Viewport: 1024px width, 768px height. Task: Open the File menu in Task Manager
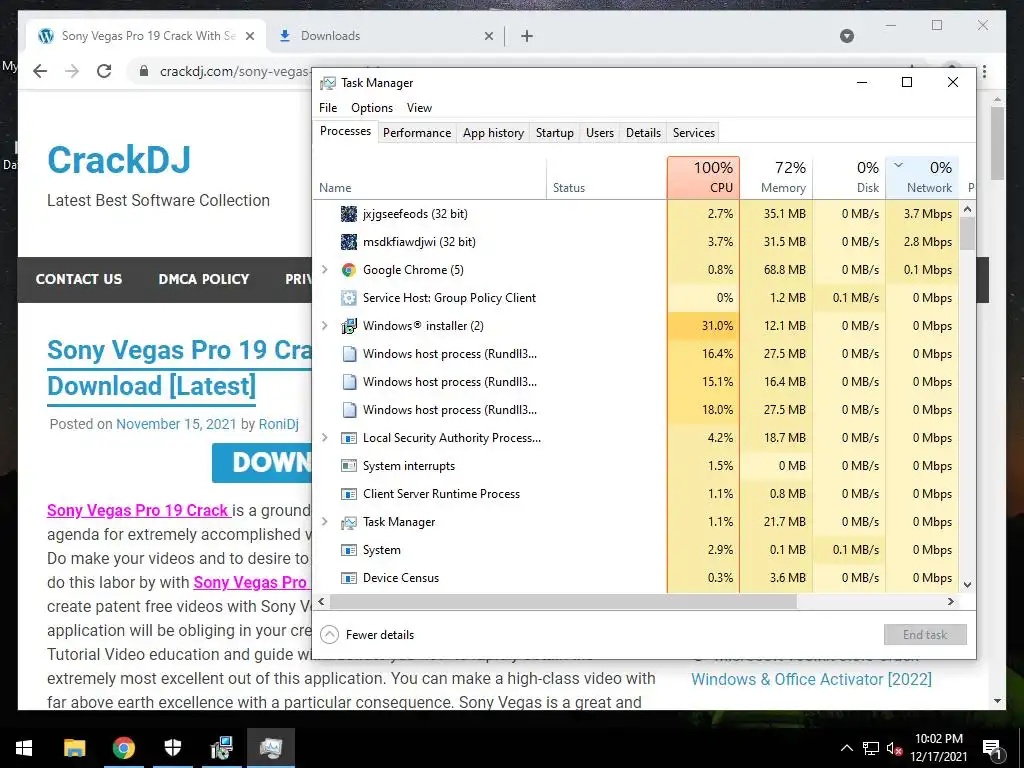328,108
